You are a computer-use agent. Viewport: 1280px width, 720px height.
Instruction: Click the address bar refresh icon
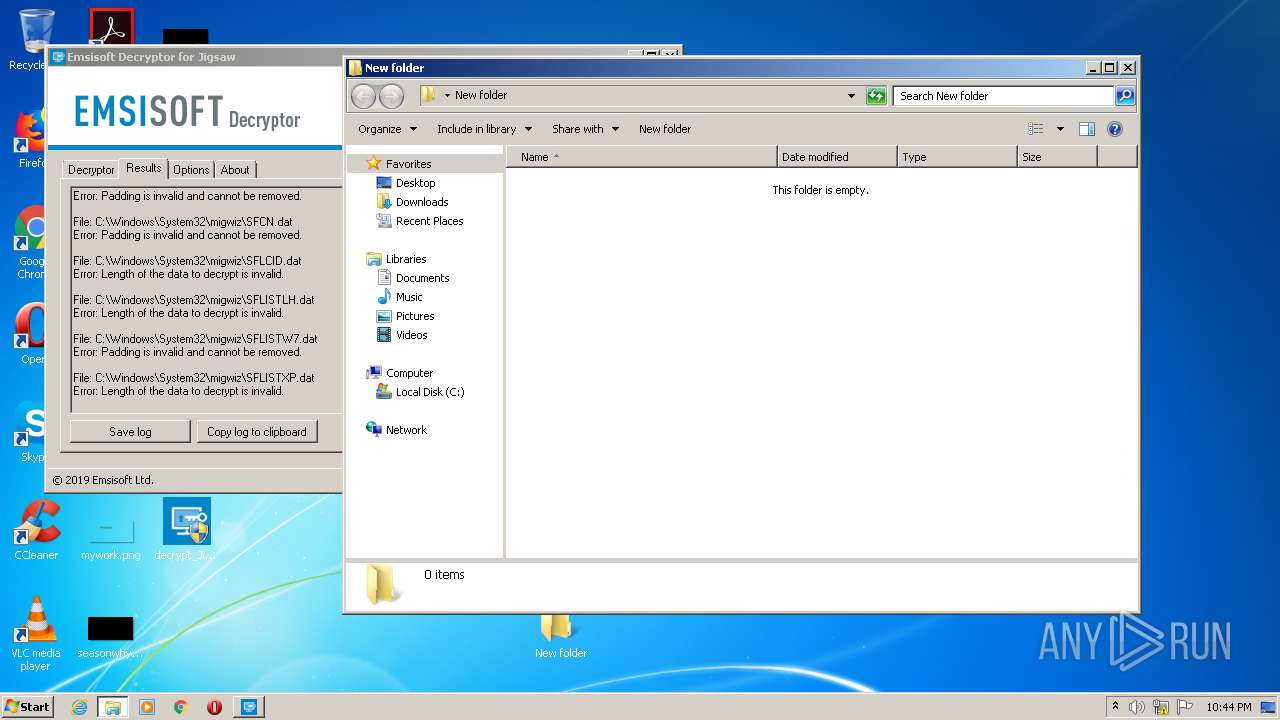tap(876, 96)
